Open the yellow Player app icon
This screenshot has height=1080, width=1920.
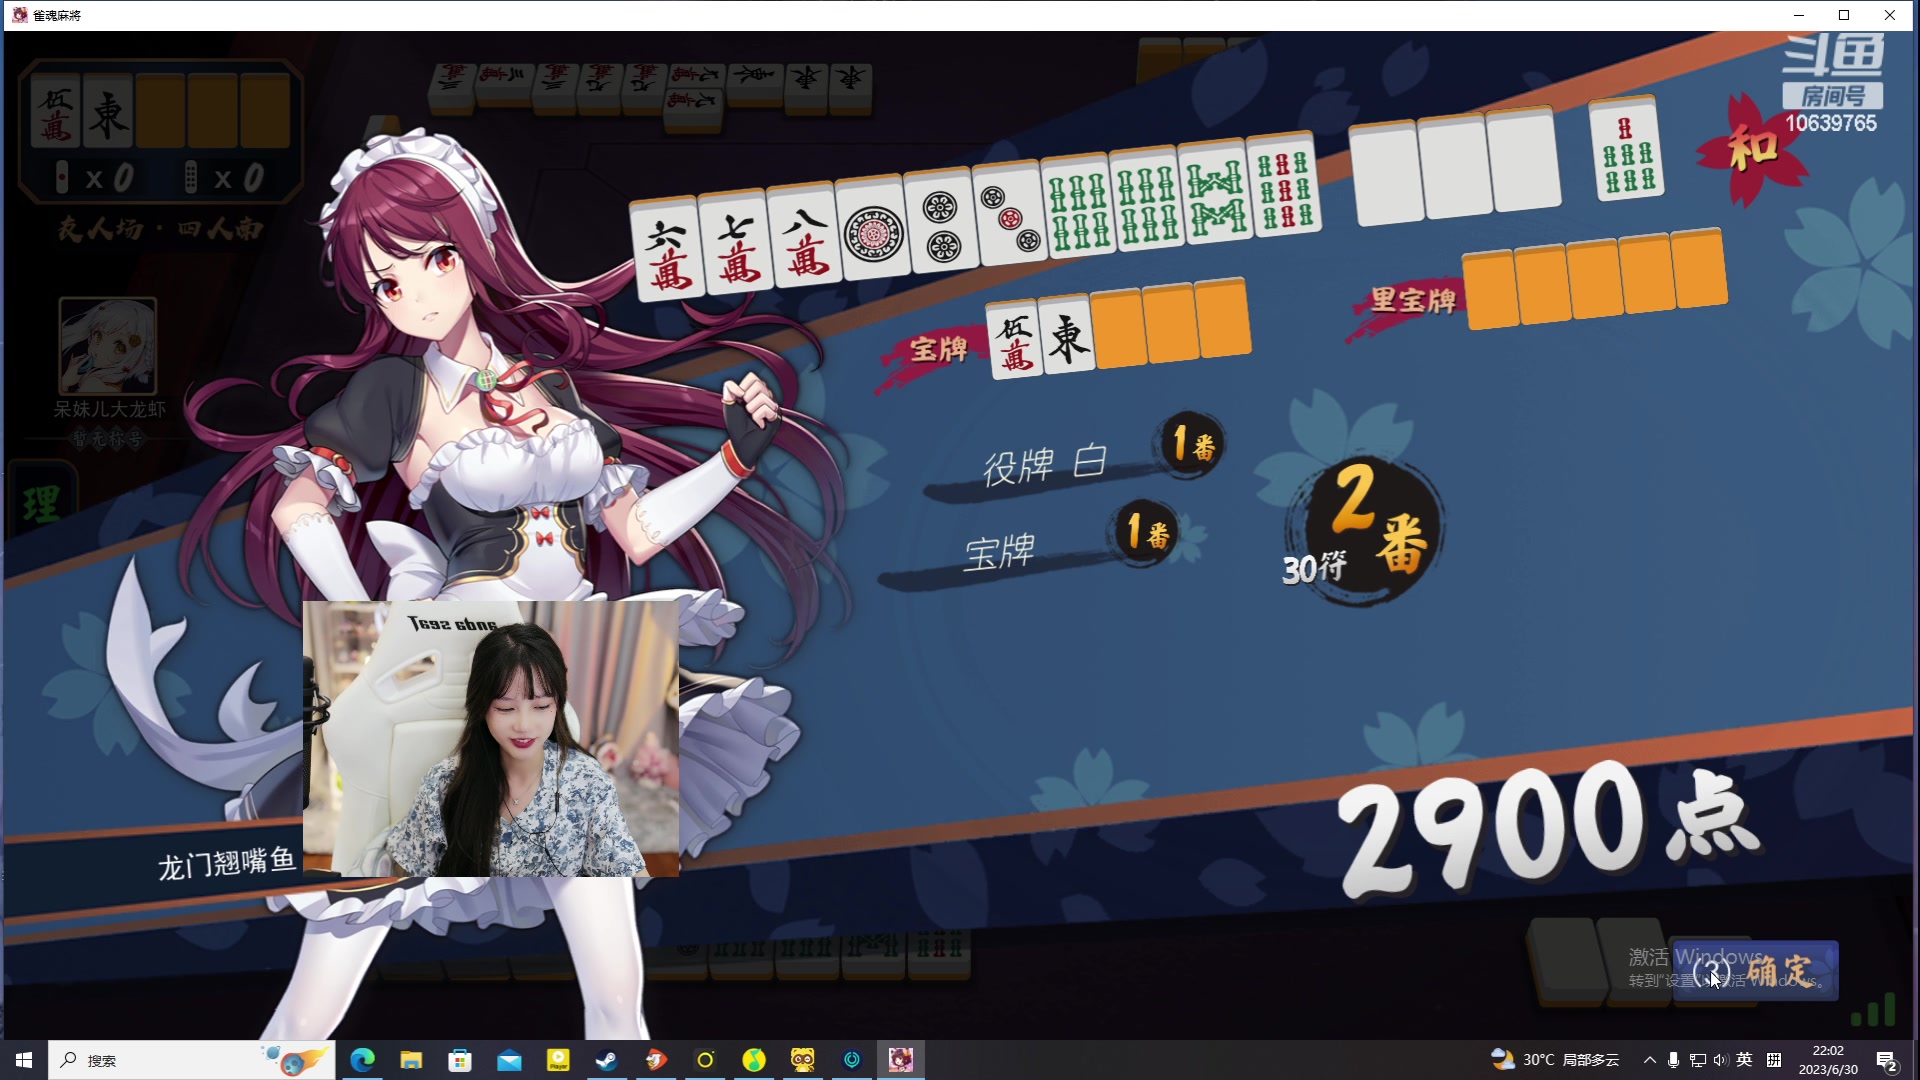coord(558,1060)
